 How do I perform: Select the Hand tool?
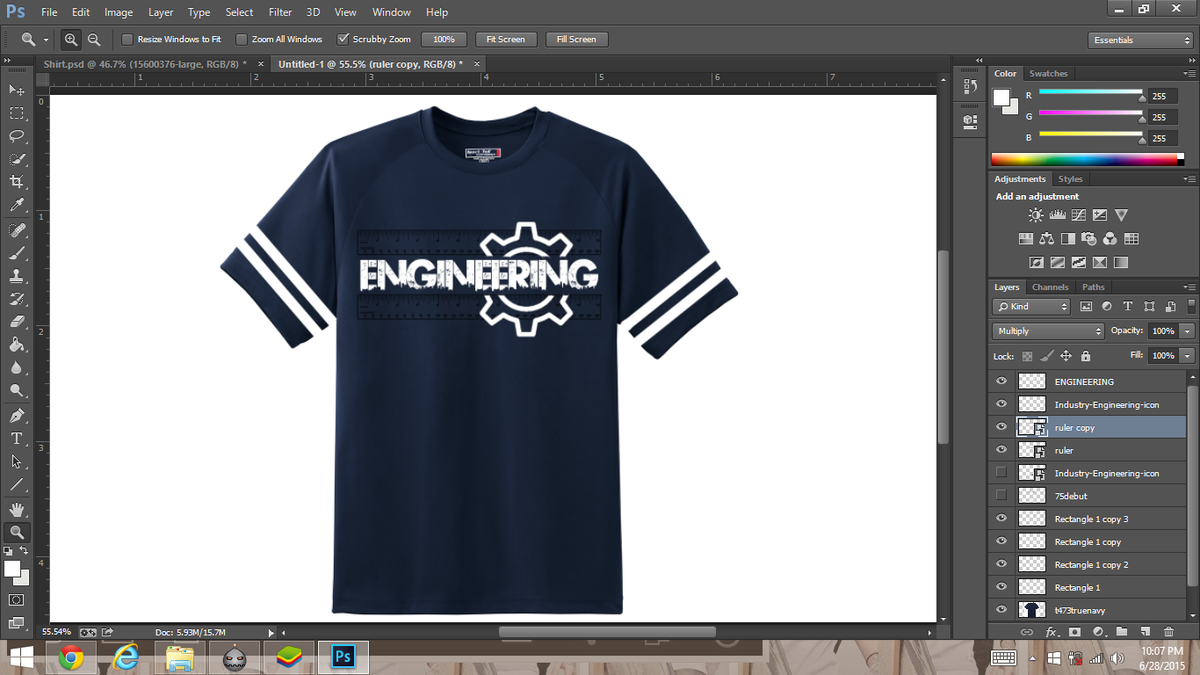tap(17, 509)
